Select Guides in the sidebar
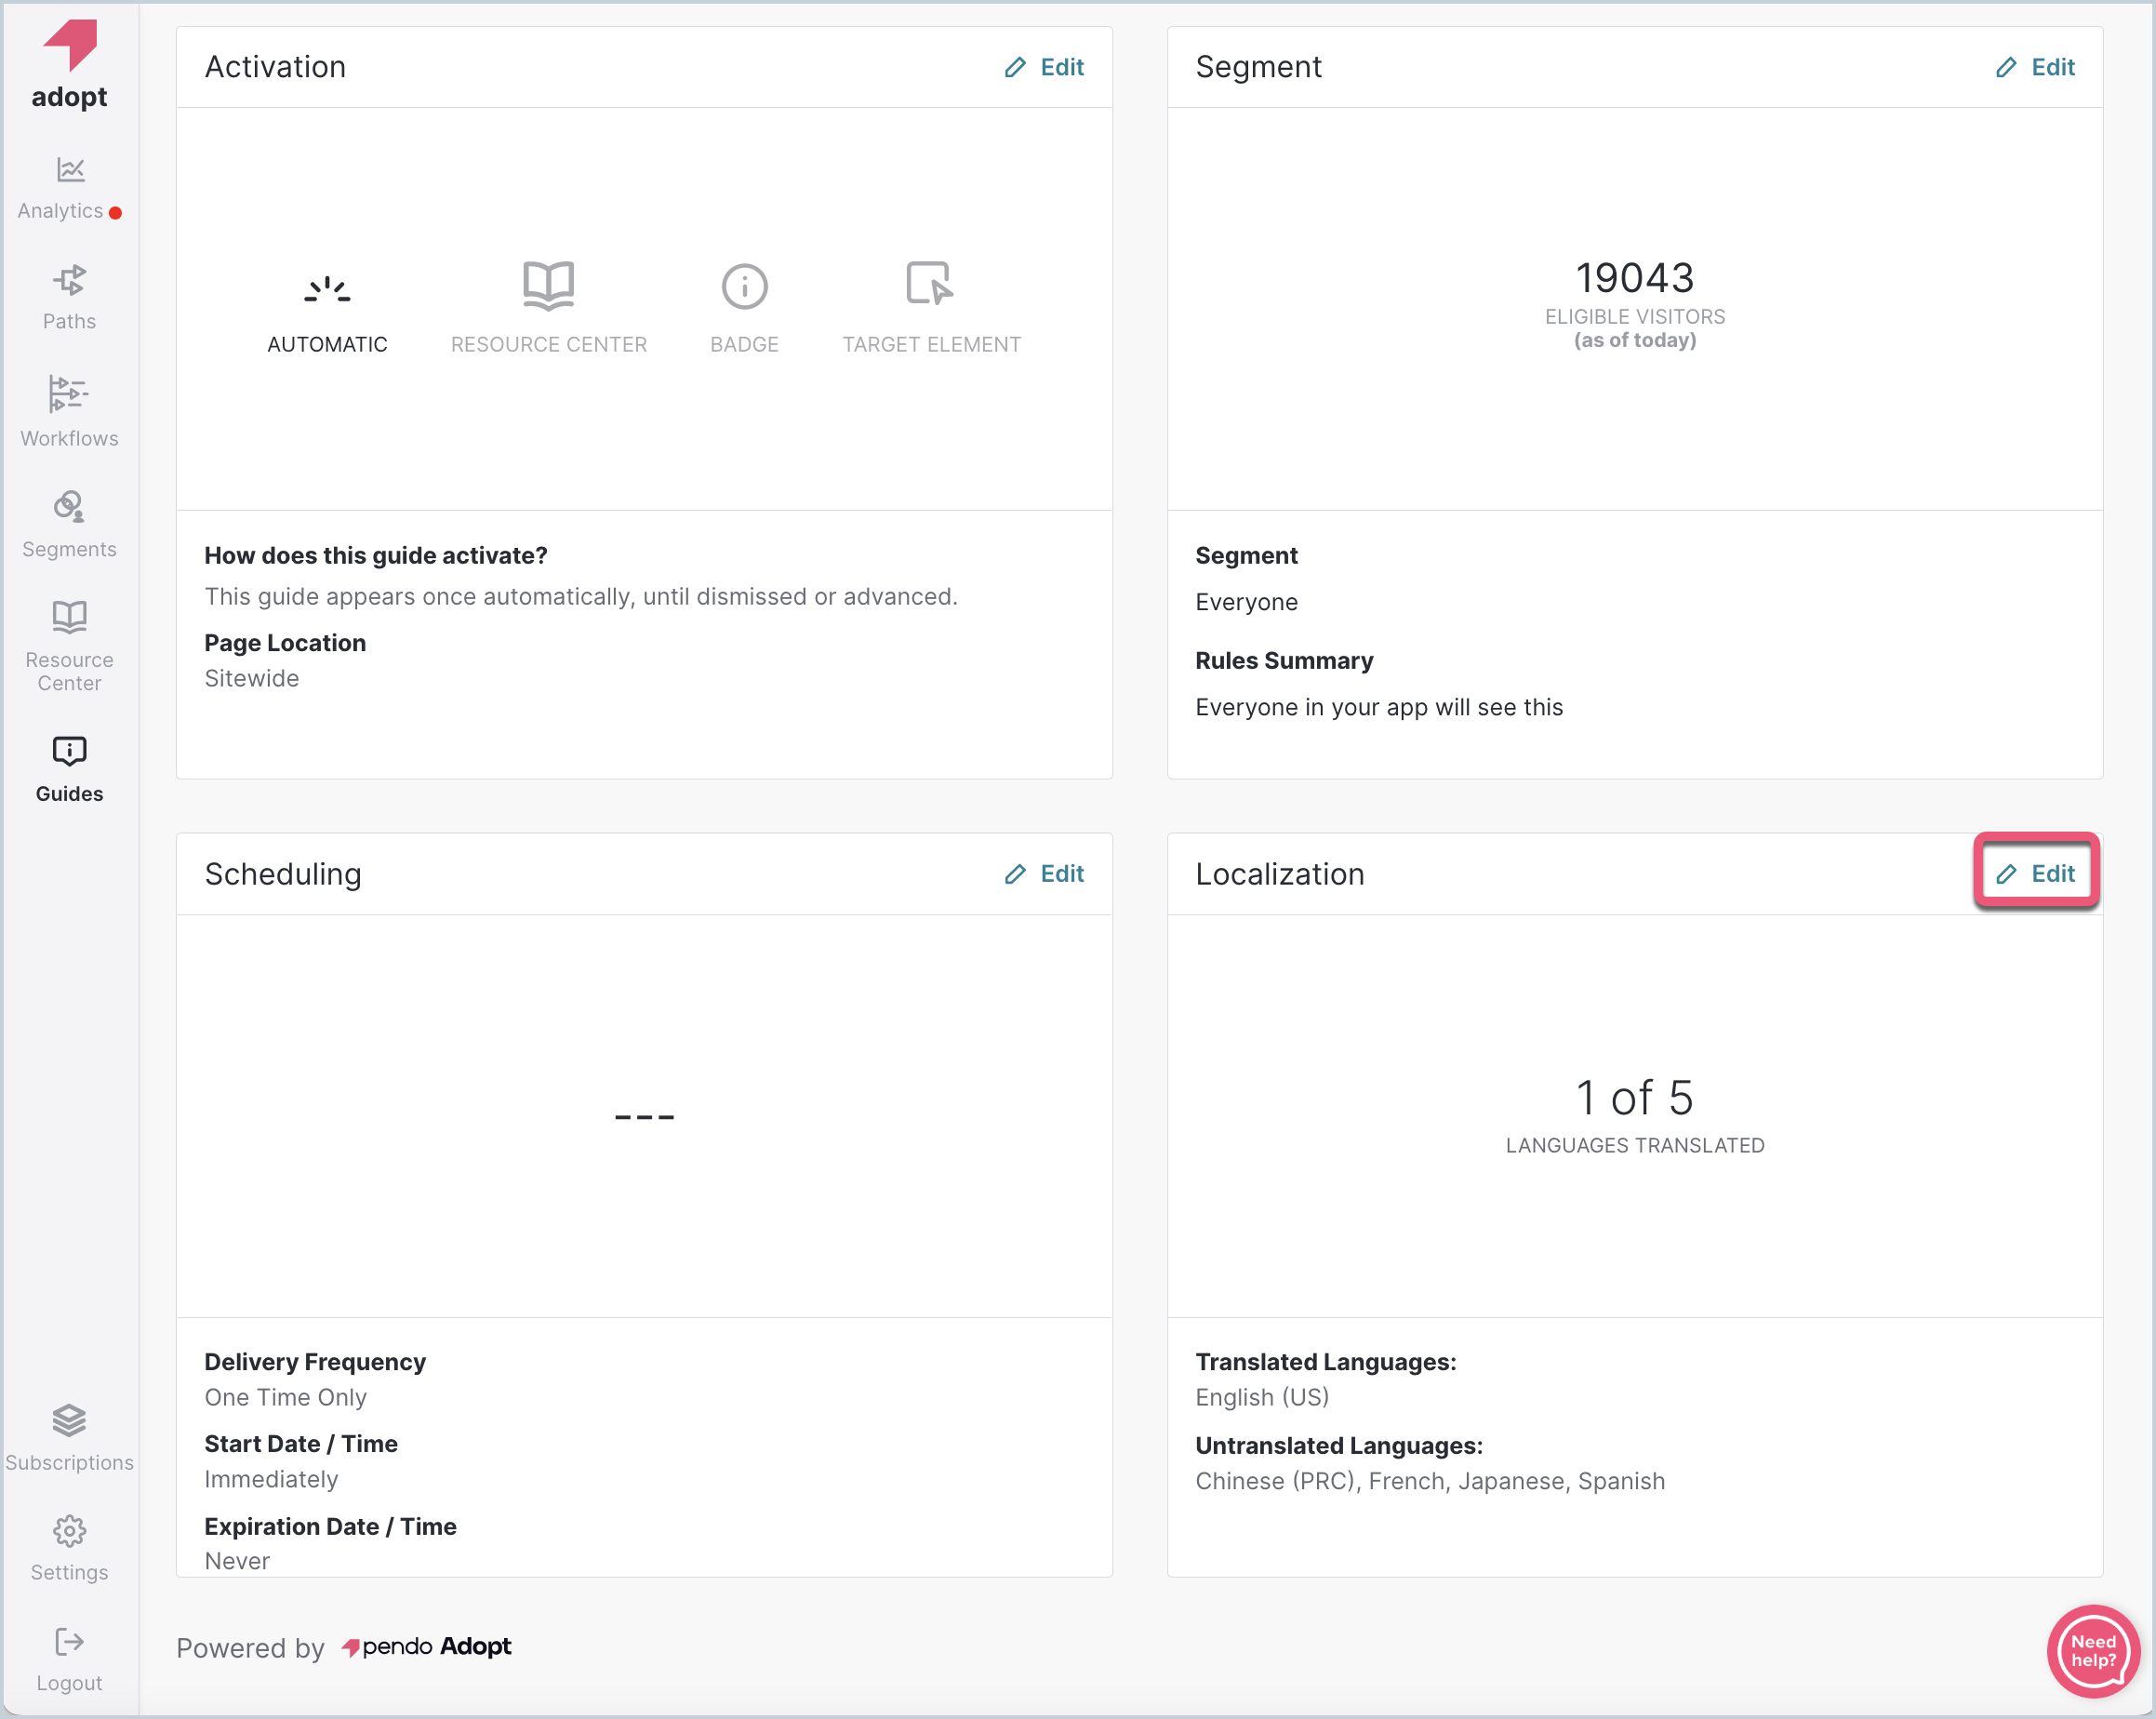This screenshot has width=2156, height=1719. [x=69, y=769]
